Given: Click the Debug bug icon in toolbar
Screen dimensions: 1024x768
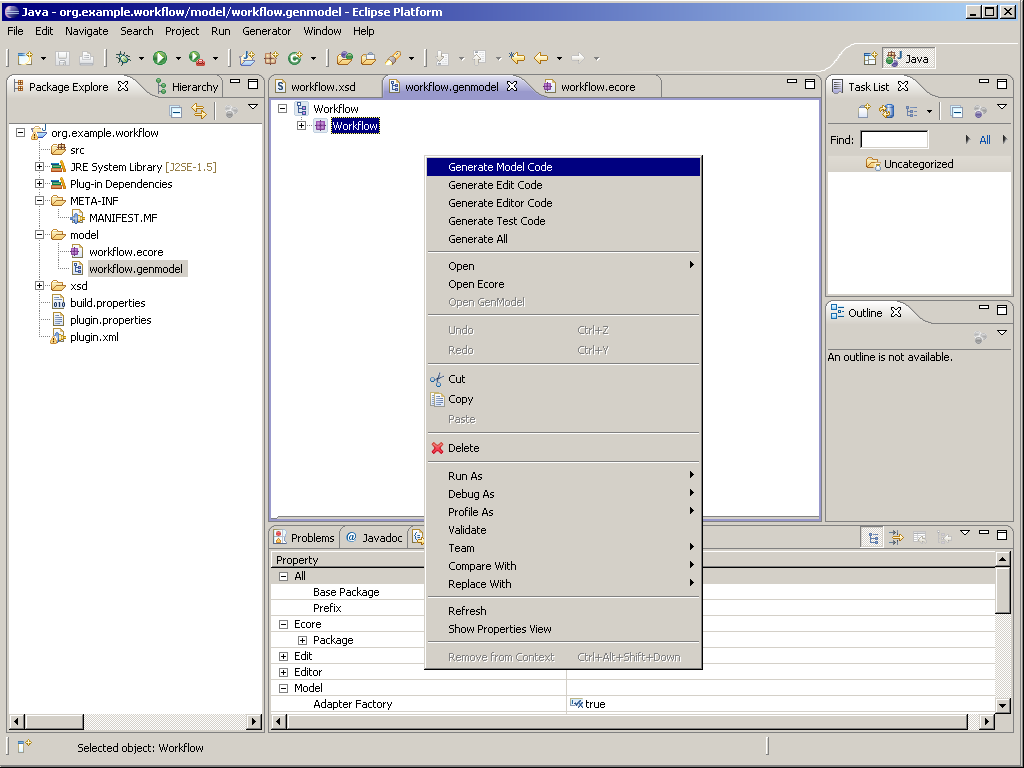Looking at the screenshot, I should pos(123,58).
